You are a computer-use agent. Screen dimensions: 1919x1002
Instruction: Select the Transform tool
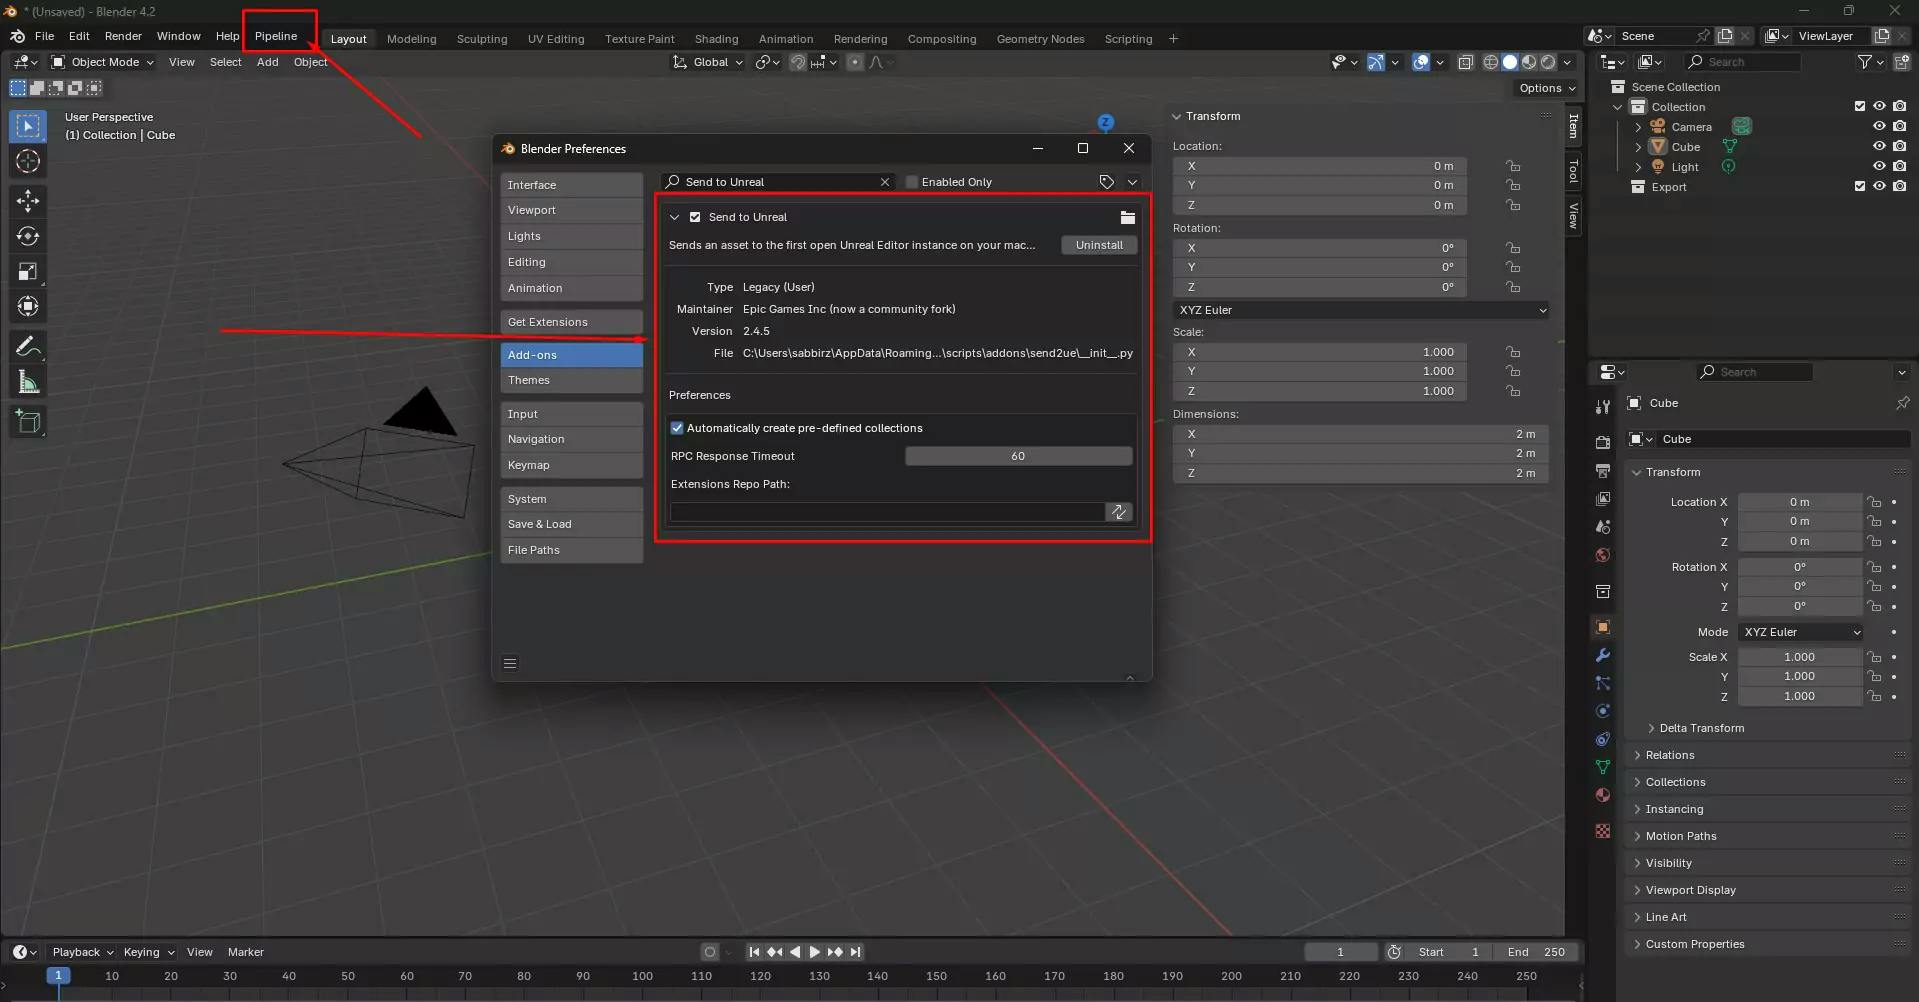[x=28, y=306]
